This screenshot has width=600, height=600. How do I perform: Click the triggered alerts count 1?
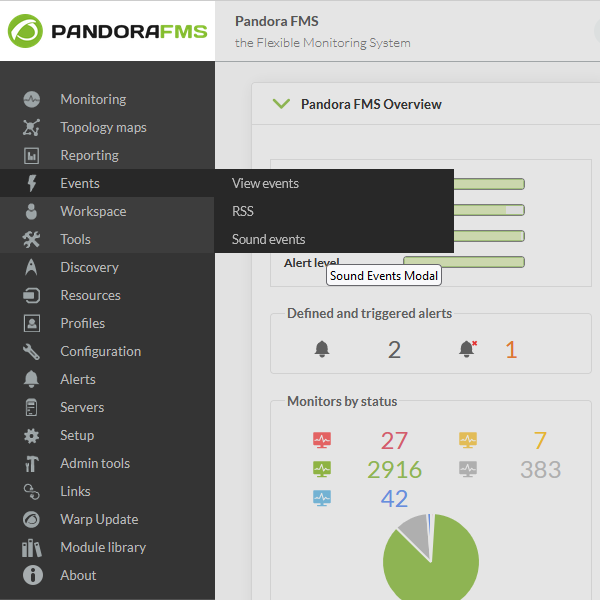click(x=511, y=349)
